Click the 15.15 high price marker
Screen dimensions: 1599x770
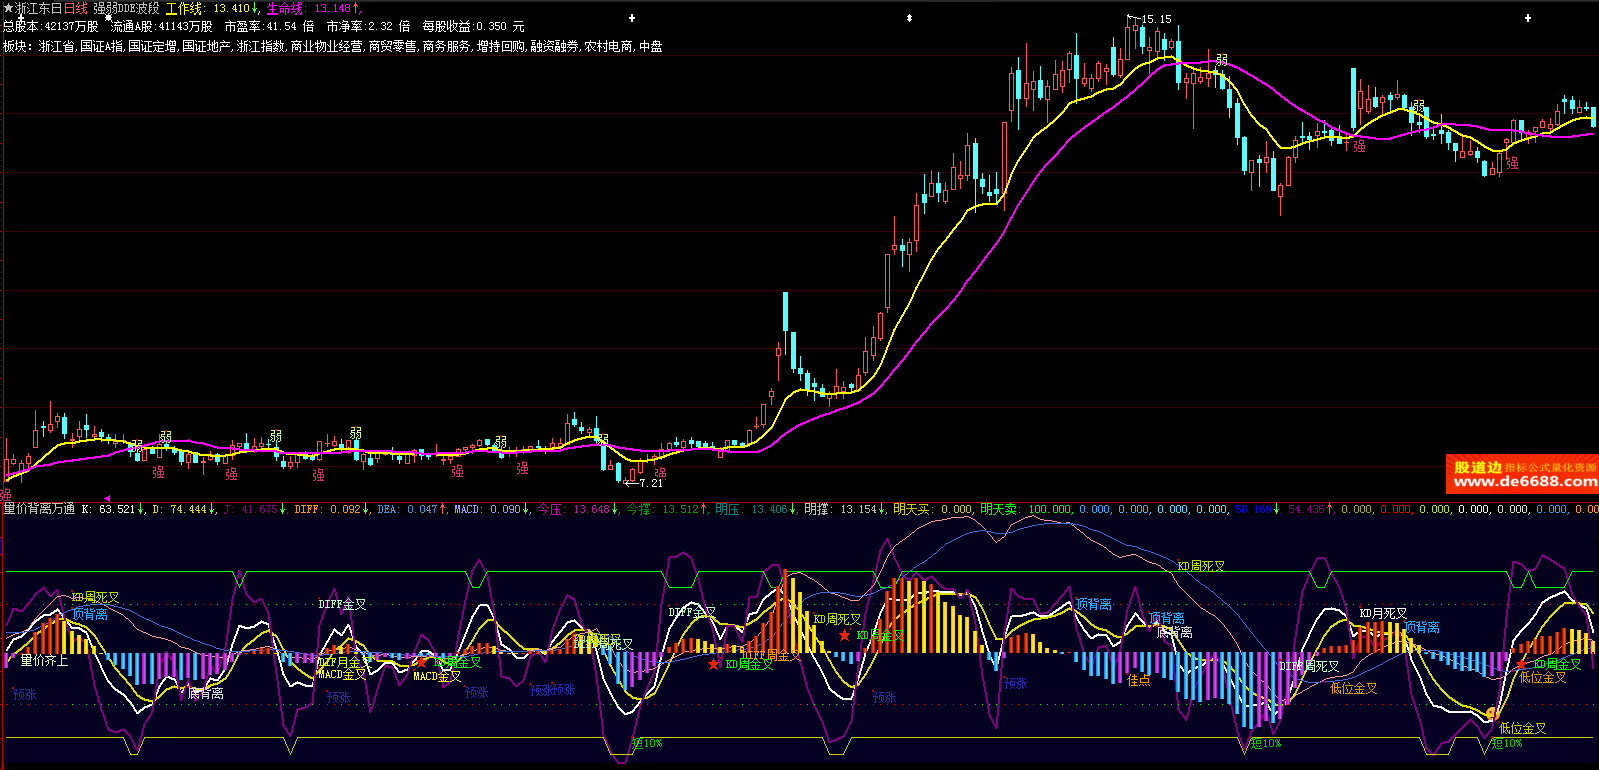click(1155, 19)
